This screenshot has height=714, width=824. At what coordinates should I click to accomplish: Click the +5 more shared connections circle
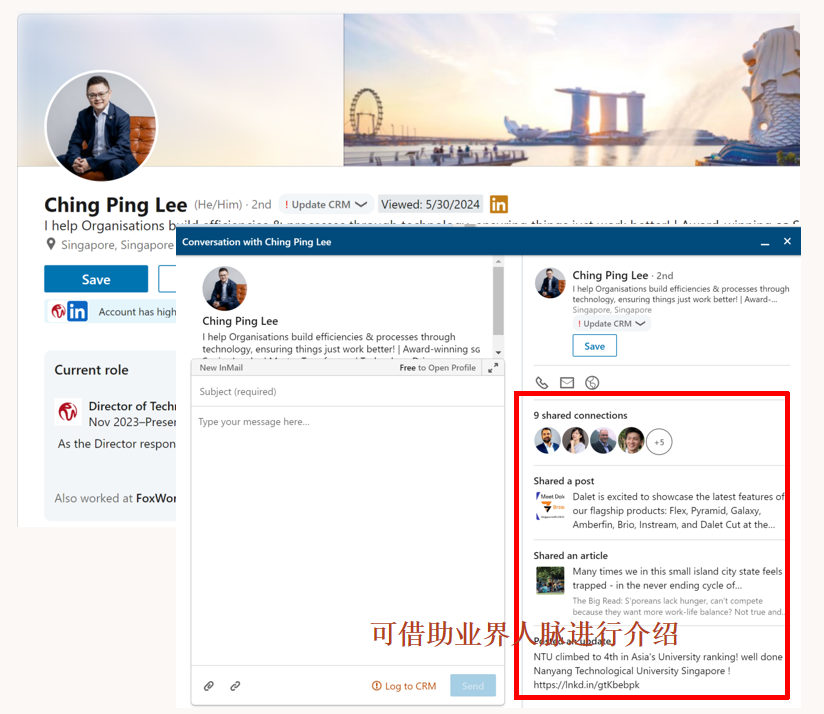point(659,441)
